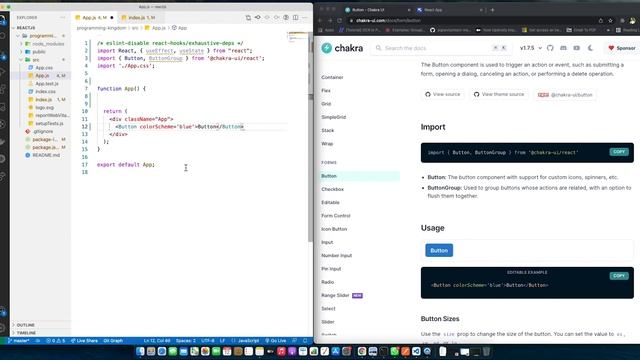Open Flex in the docs sidebar

click(326, 91)
